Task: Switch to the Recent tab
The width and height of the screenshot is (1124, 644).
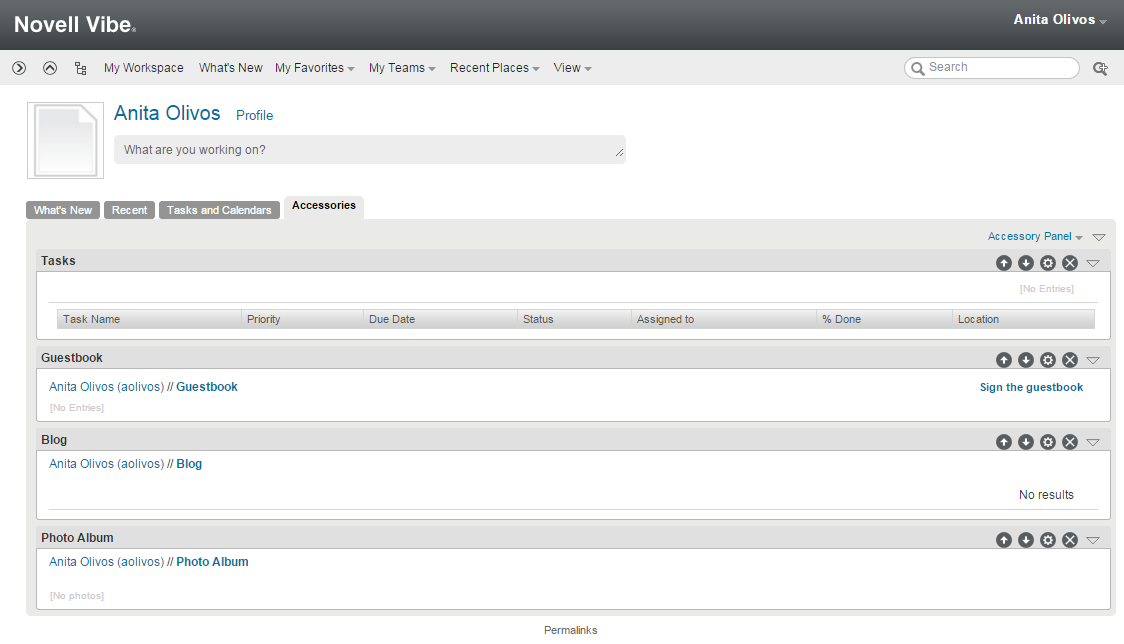Action: [x=129, y=210]
